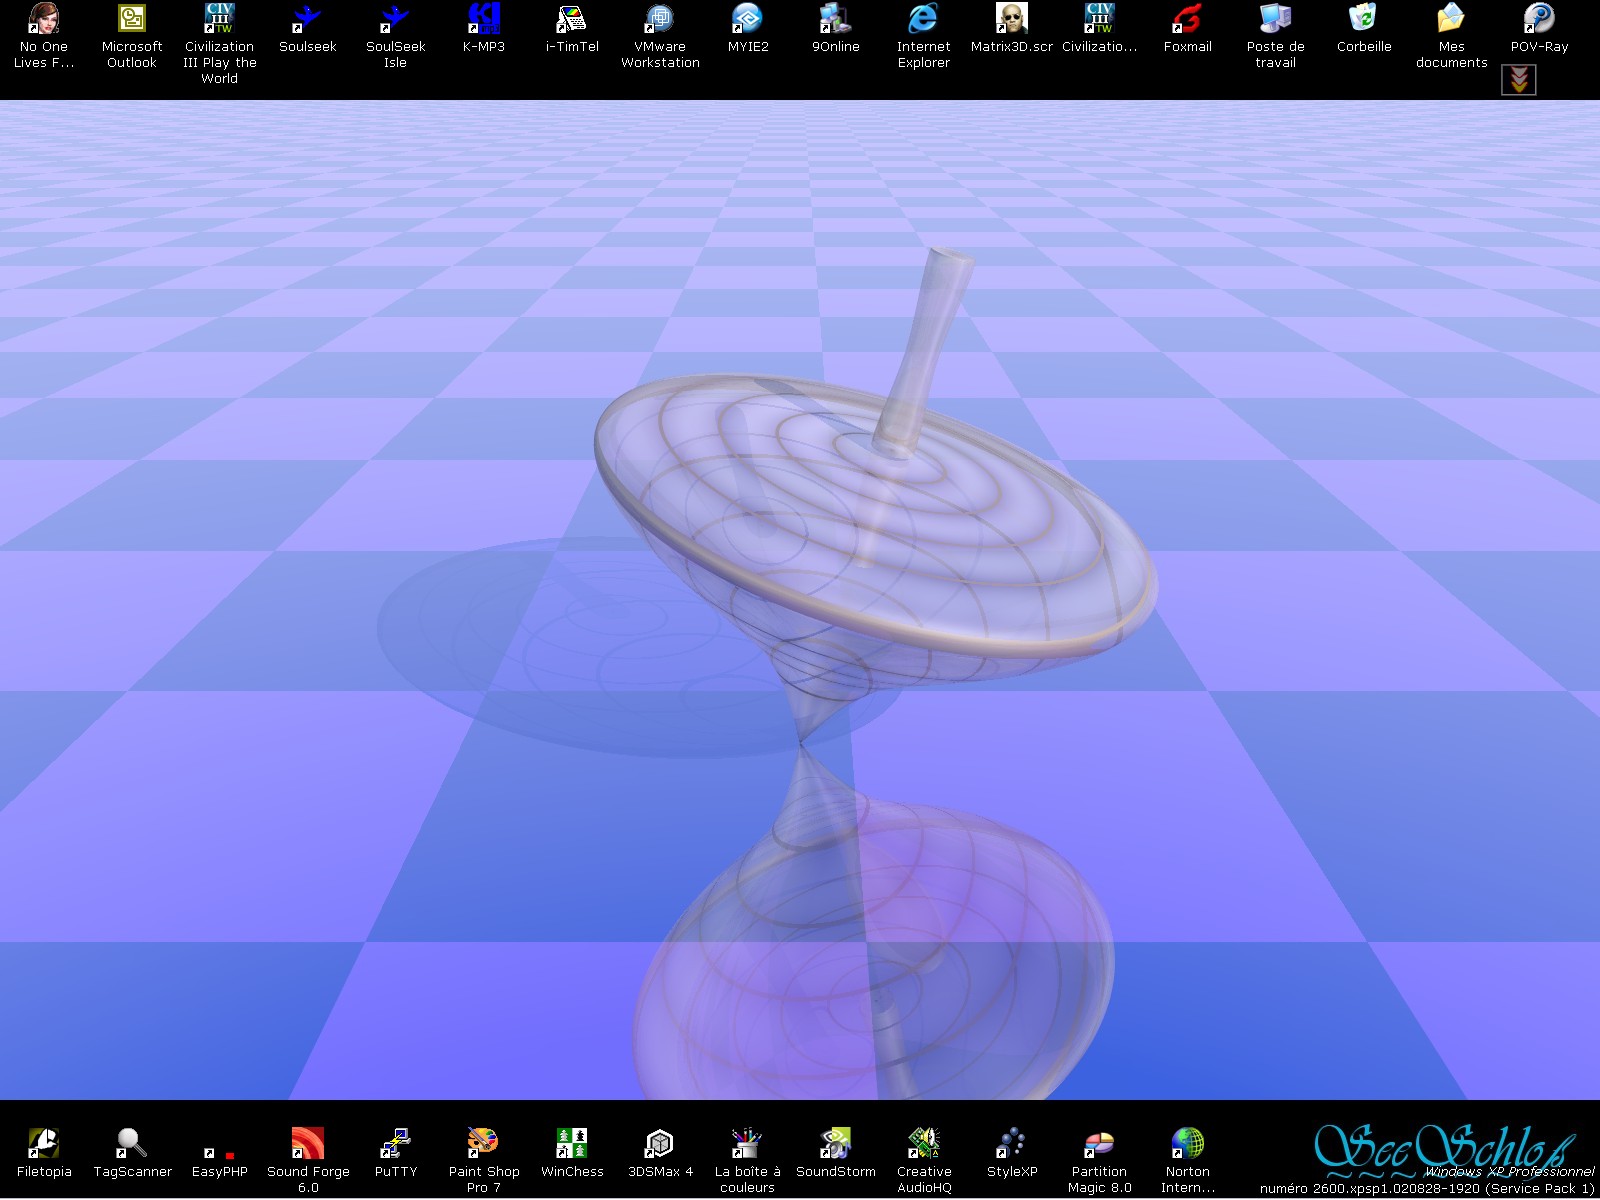Launch 3DSMax 4 shortcut

(660, 1143)
